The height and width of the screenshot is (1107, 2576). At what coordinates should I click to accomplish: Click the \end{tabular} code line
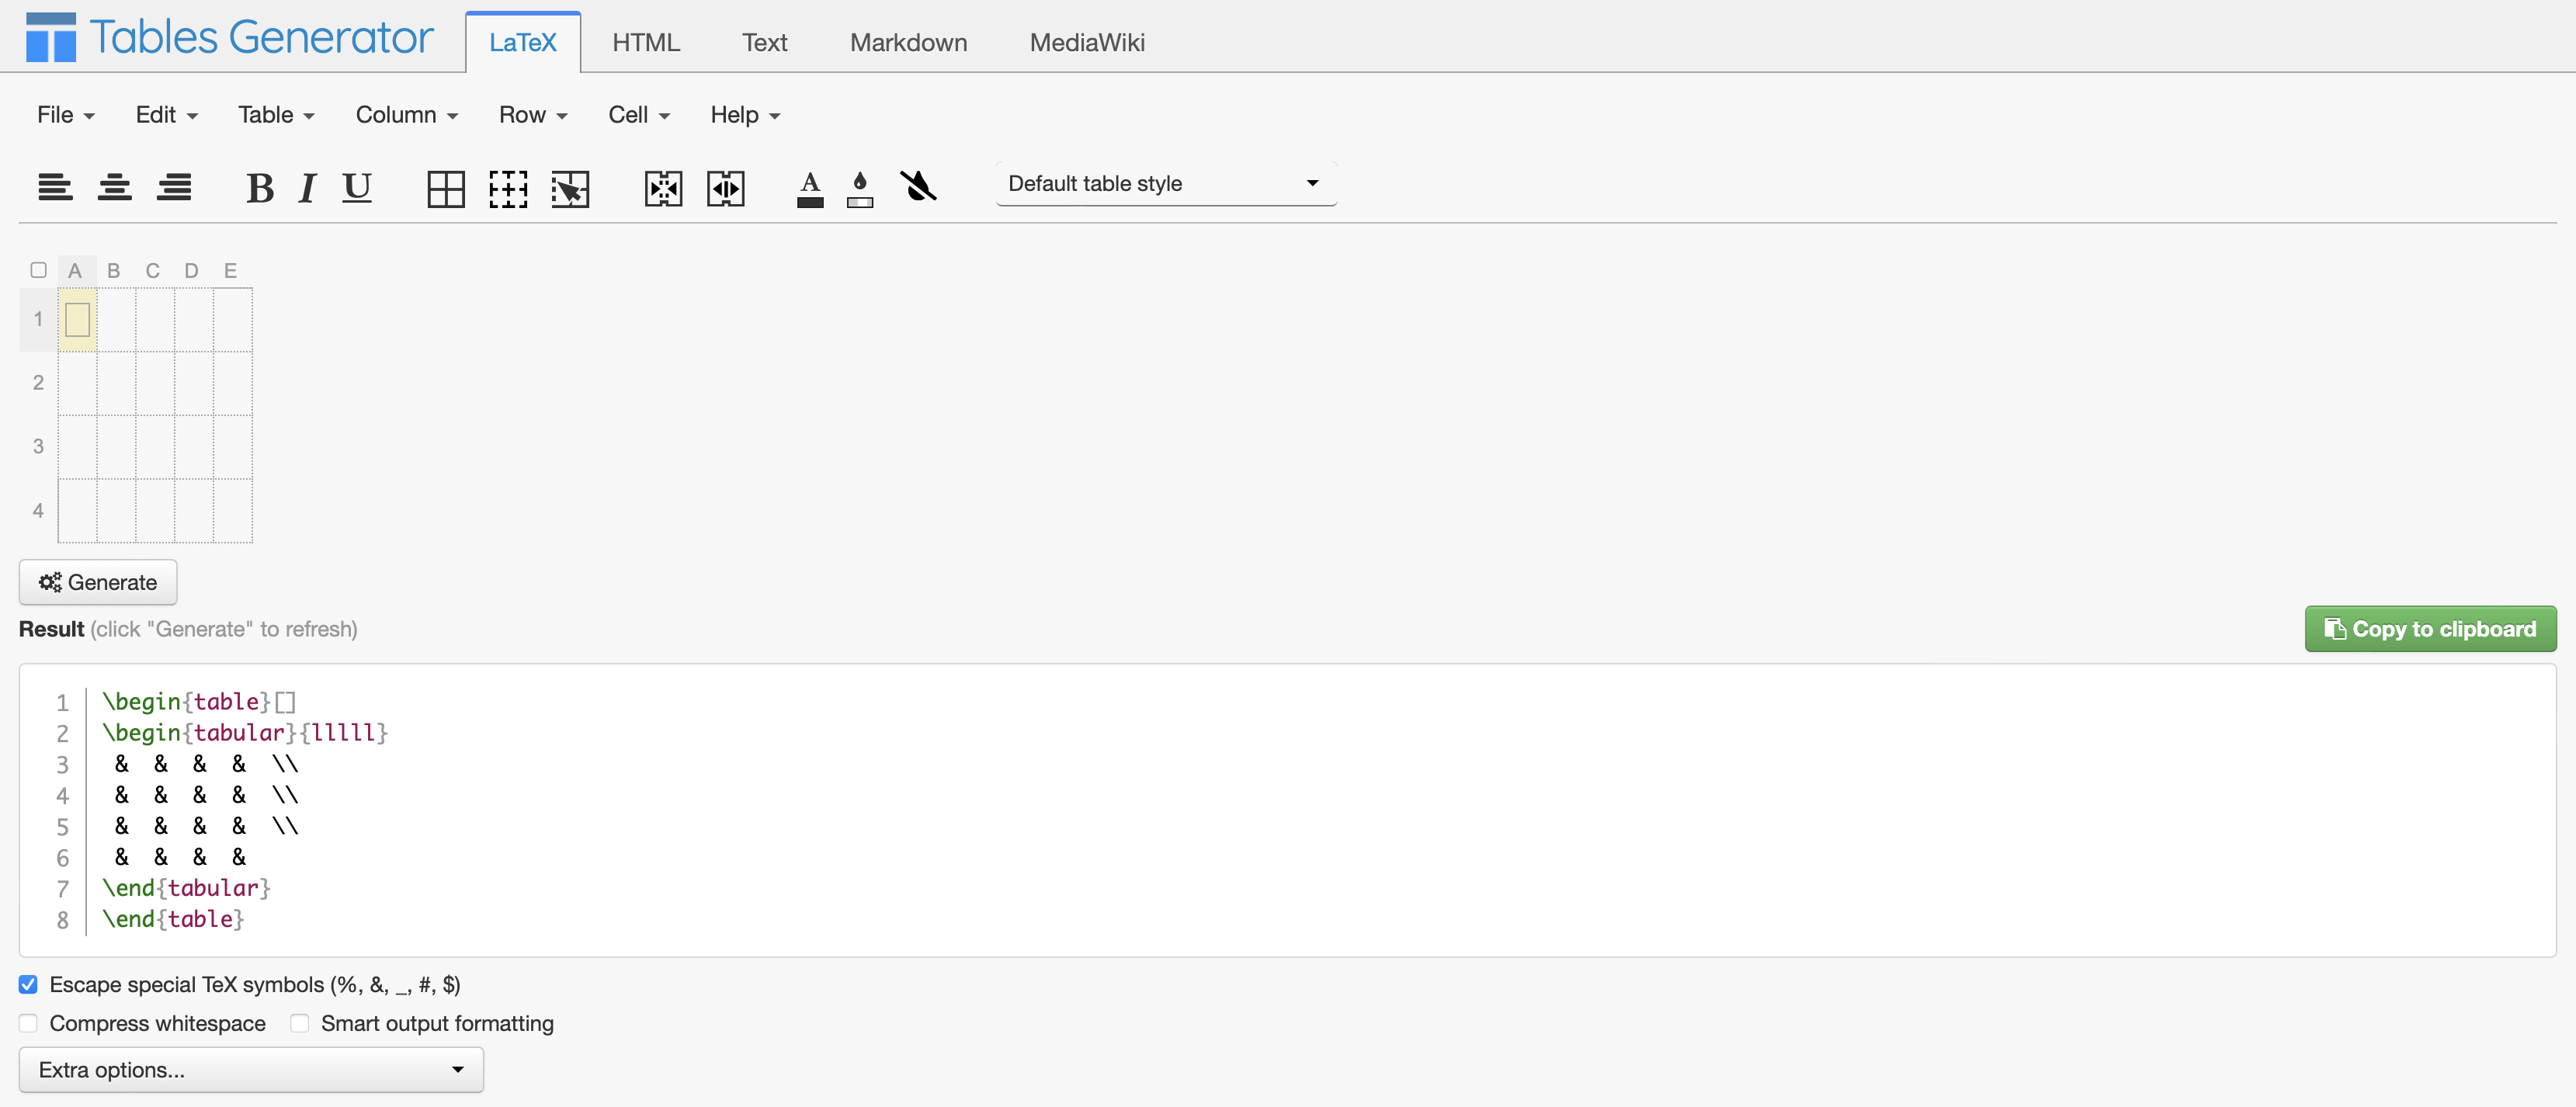coord(186,888)
